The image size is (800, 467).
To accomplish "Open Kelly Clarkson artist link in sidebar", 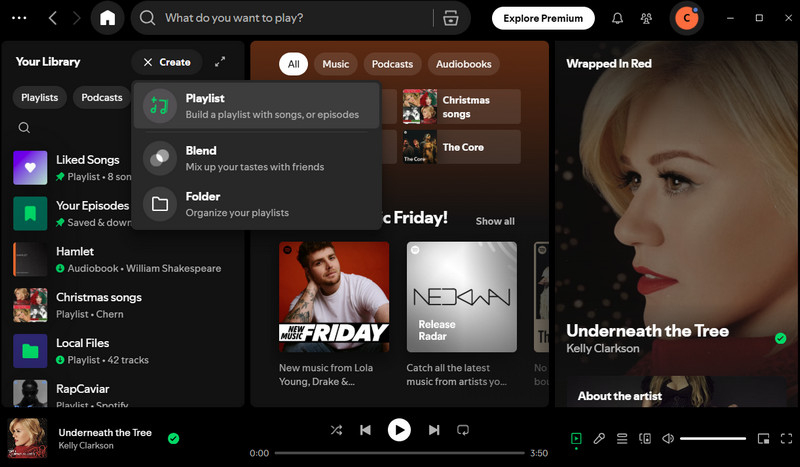I will pos(603,349).
